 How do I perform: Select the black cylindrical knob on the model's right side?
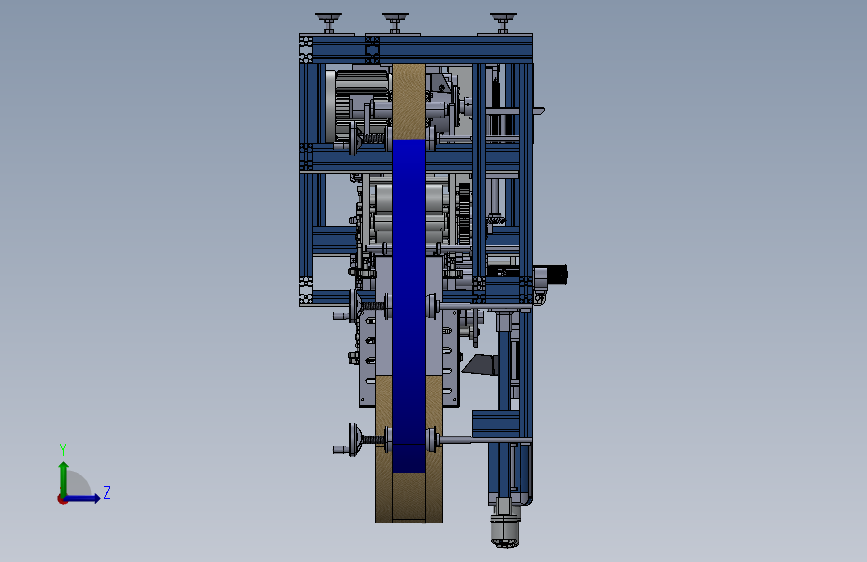pos(557,274)
